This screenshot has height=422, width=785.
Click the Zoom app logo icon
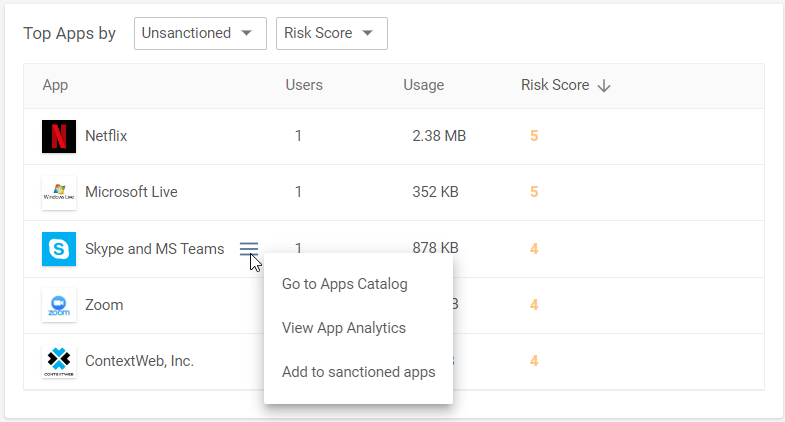coord(59,305)
